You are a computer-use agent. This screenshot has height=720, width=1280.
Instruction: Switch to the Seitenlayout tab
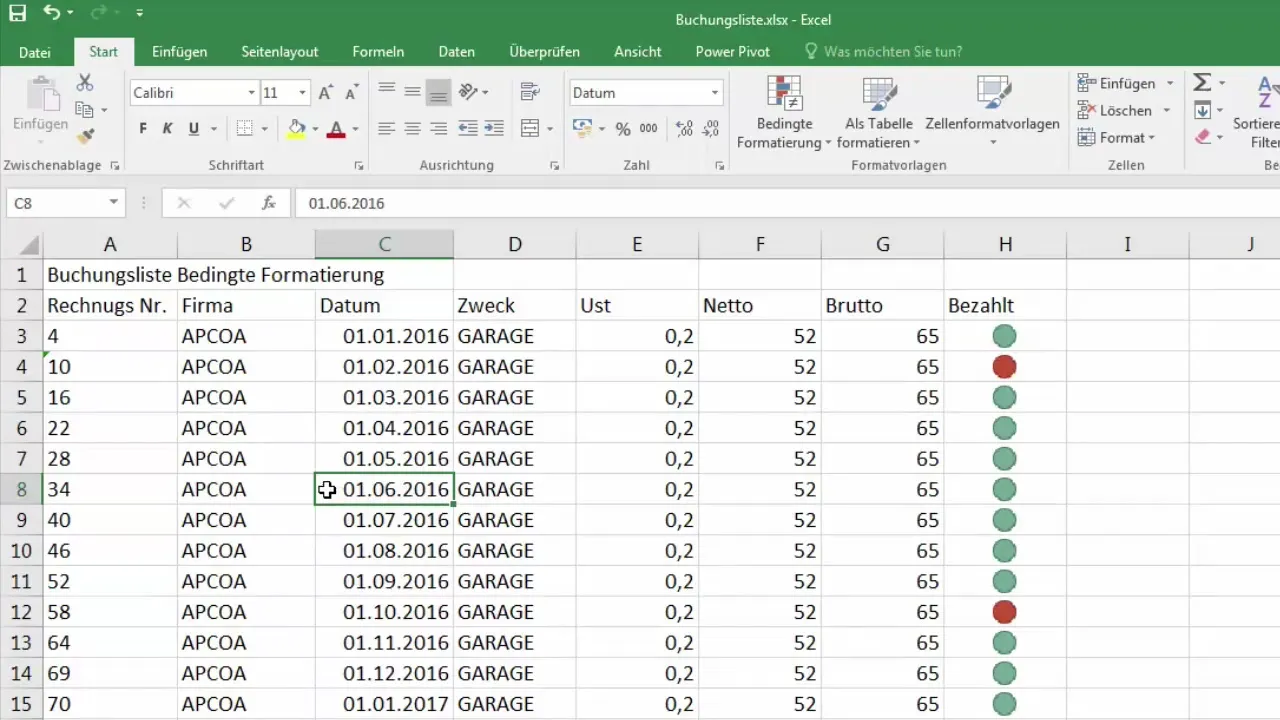click(280, 52)
